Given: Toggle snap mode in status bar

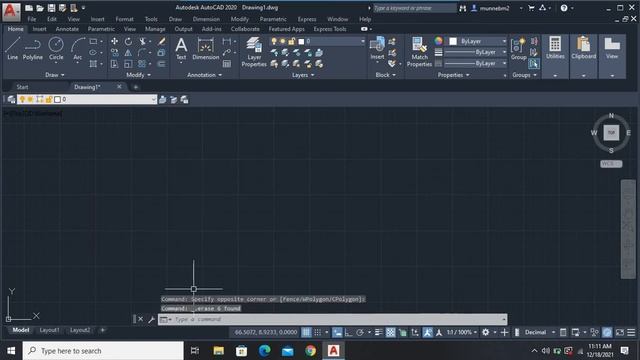Looking at the screenshot, I should 318,333.
